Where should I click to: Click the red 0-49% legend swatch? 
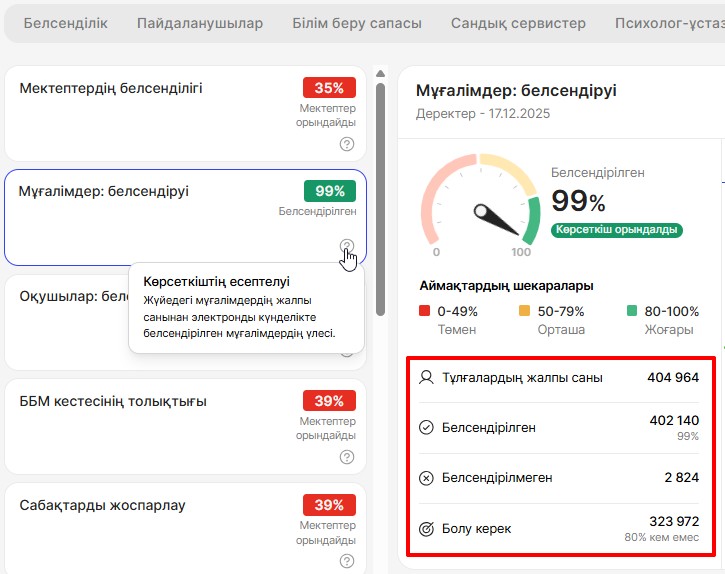(425, 311)
